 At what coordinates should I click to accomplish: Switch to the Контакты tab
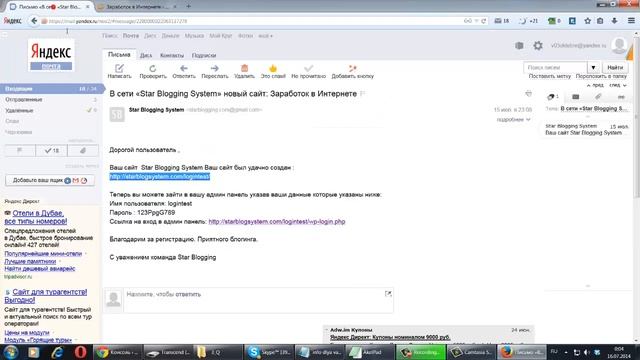pyautogui.click(x=172, y=55)
